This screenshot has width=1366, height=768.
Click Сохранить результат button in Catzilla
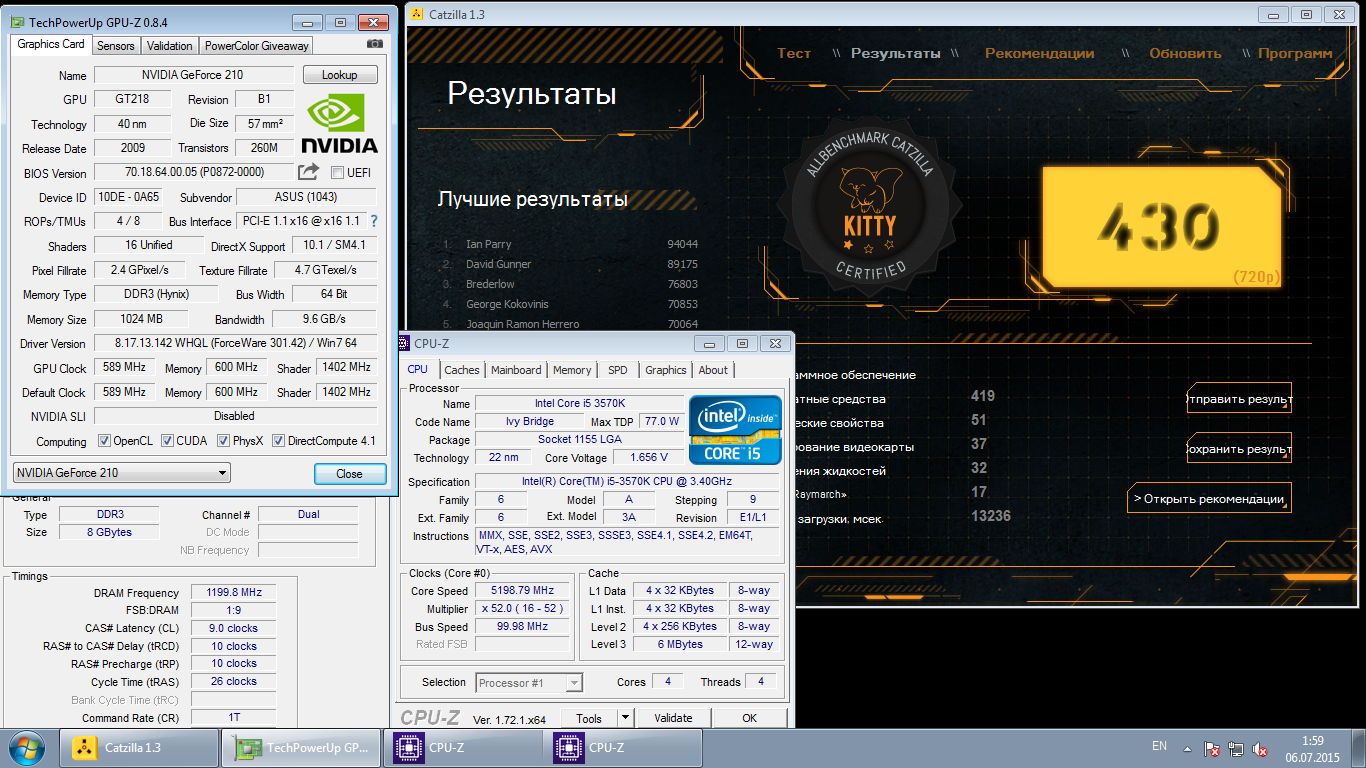click(1239, 449)
